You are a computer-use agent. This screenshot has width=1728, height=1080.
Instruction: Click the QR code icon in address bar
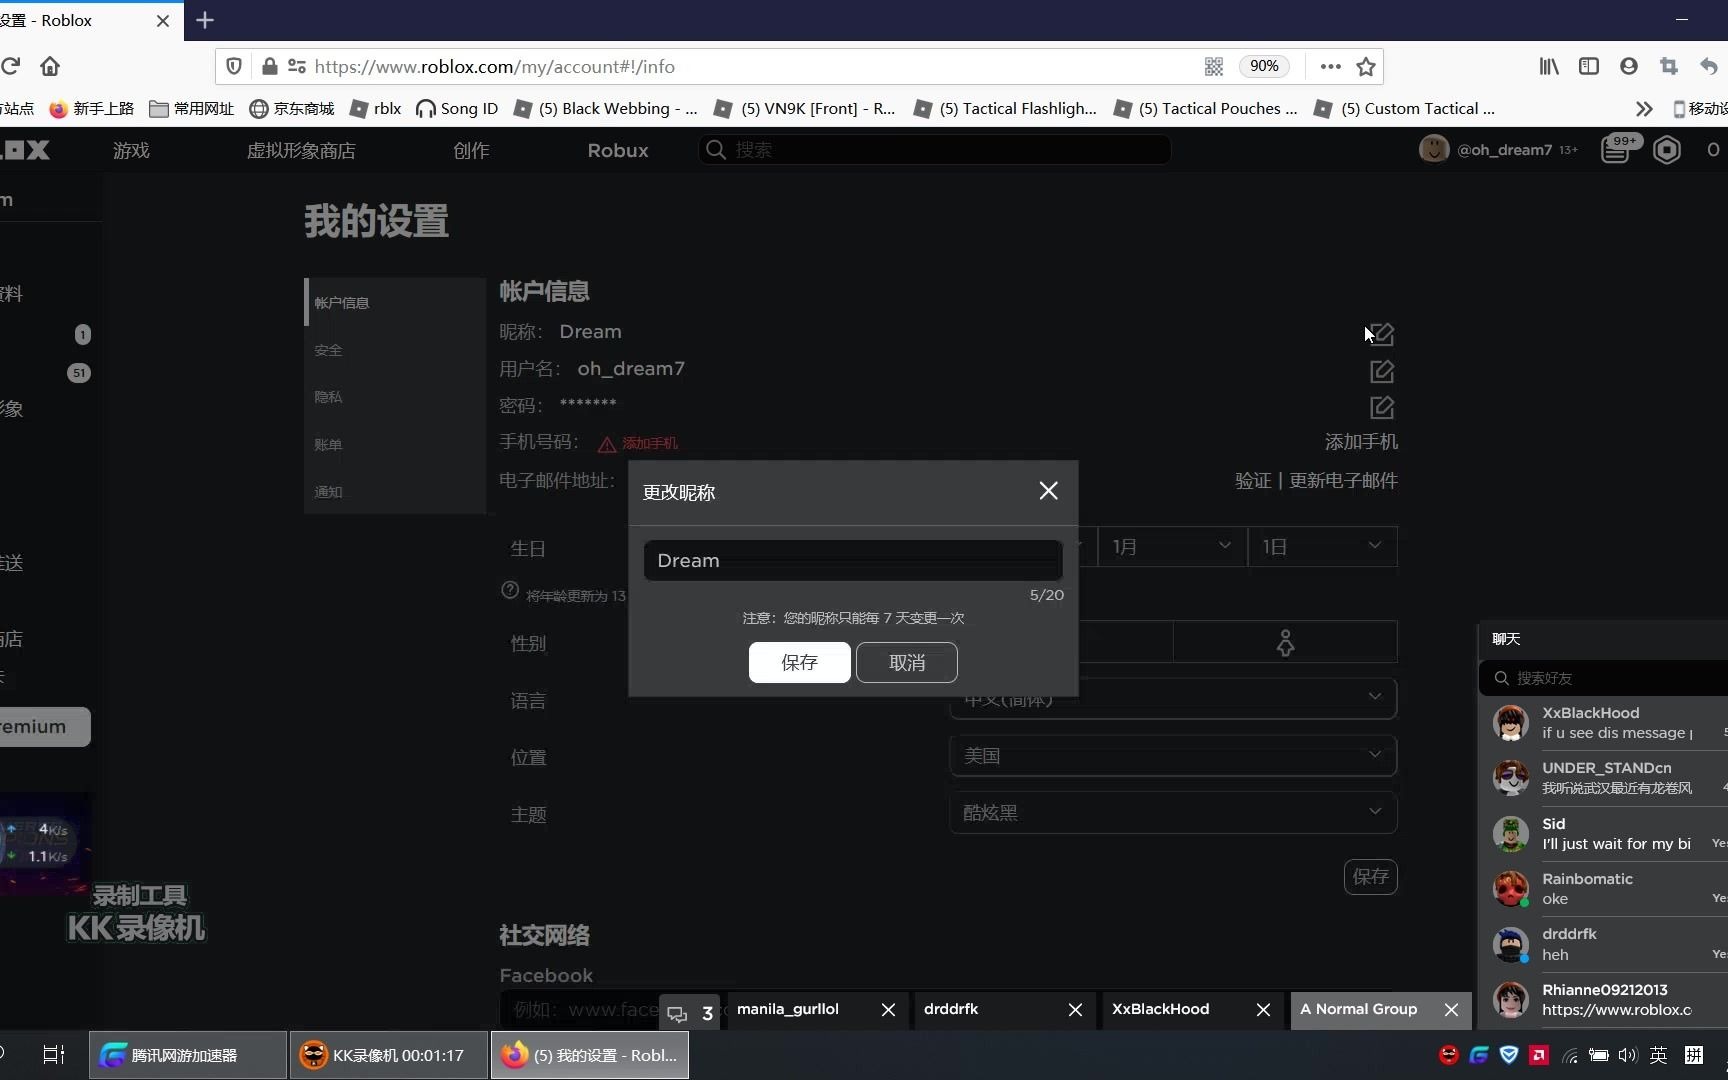1213,66
